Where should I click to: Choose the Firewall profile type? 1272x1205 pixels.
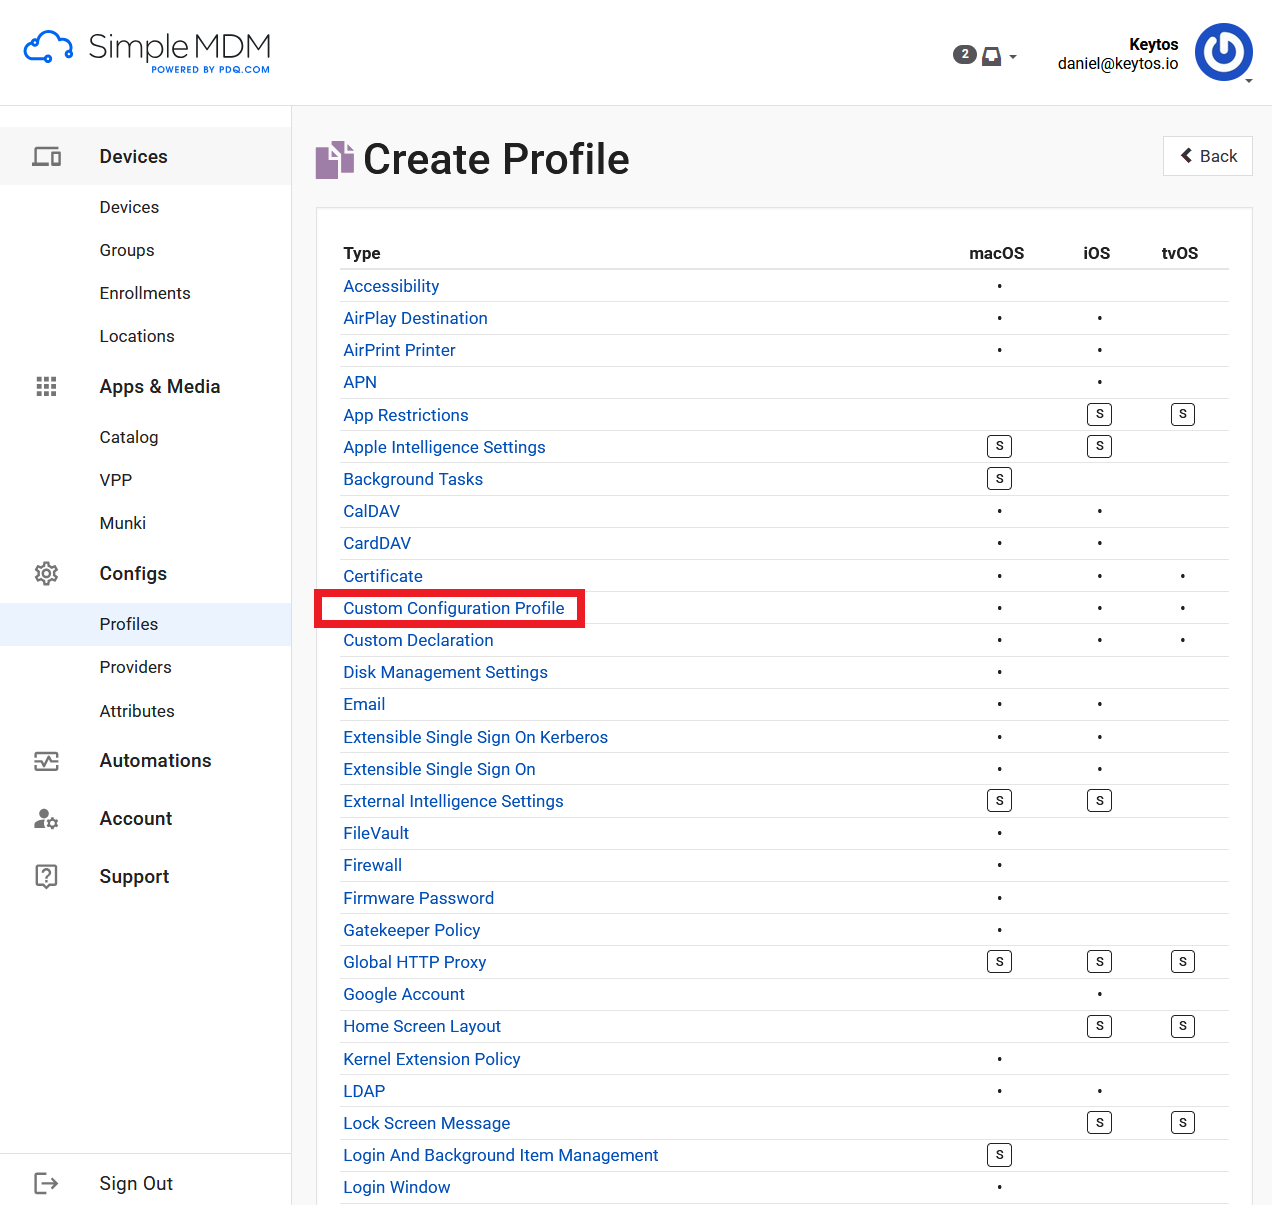pyautogui.click(x=372, y=865)
